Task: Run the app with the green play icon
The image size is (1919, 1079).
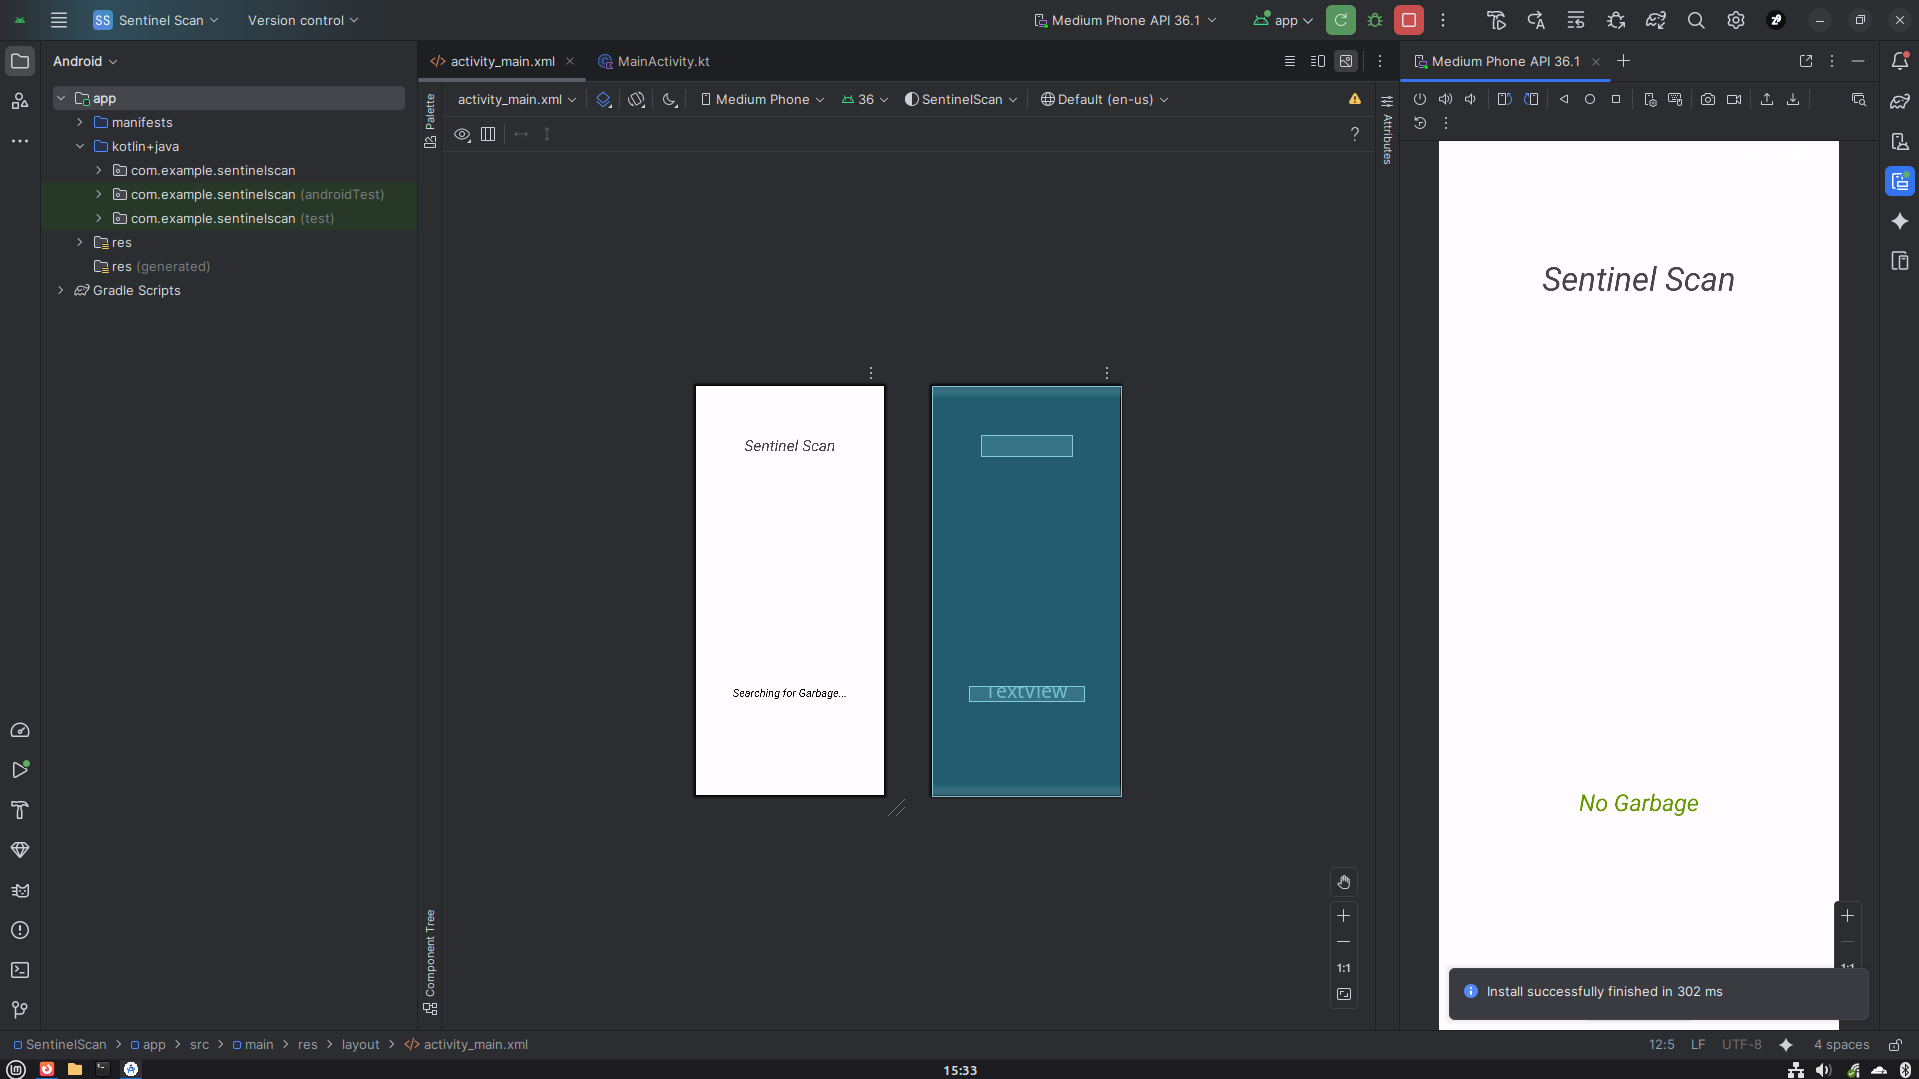Action: coord(1341,20)
